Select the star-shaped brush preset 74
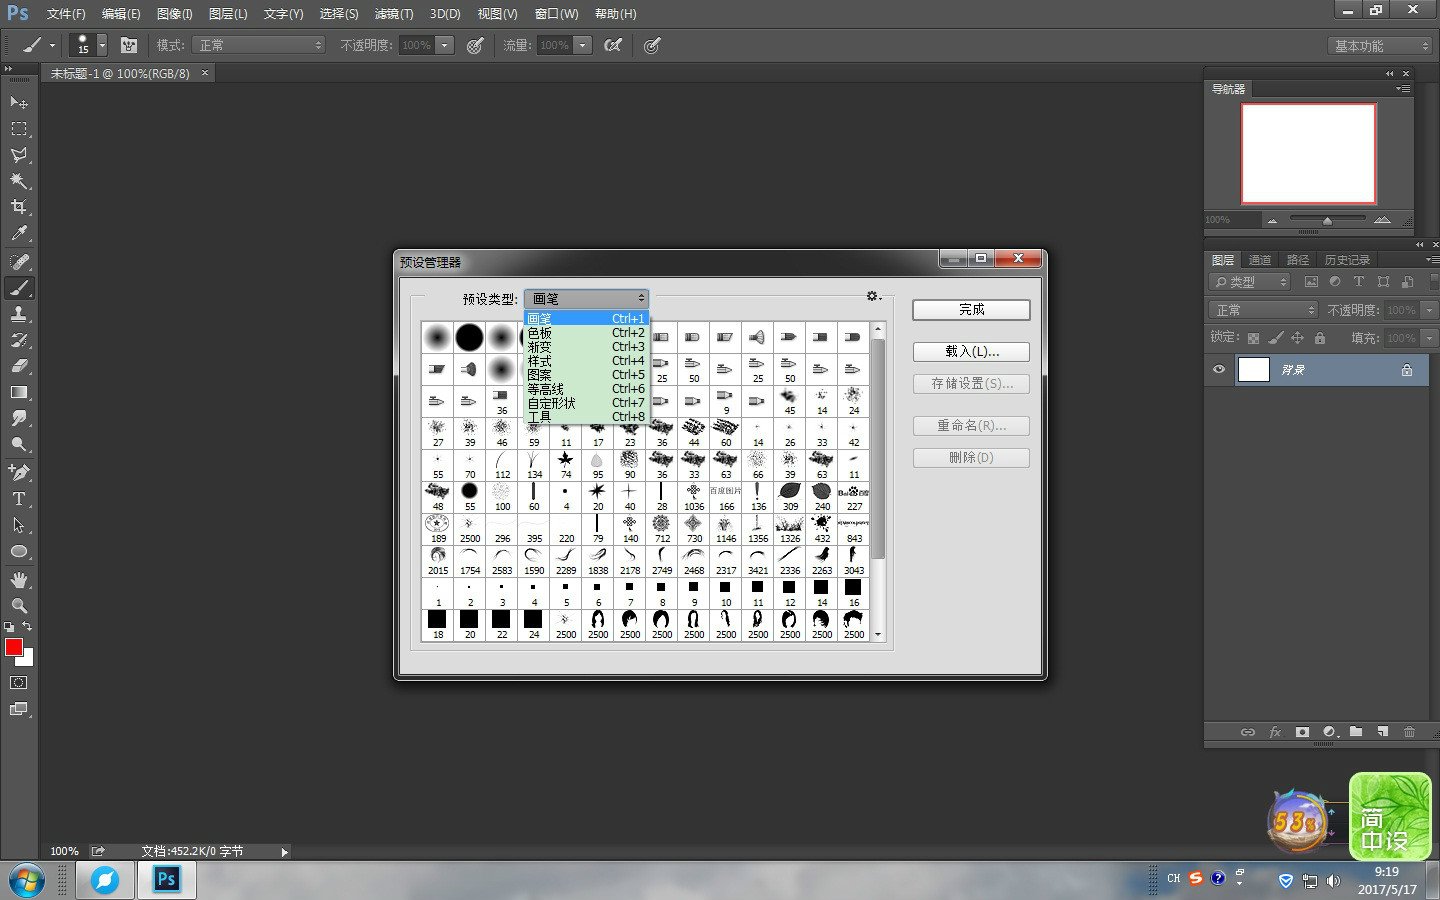The image size is (1440, 900). click(x=565, y=462)
